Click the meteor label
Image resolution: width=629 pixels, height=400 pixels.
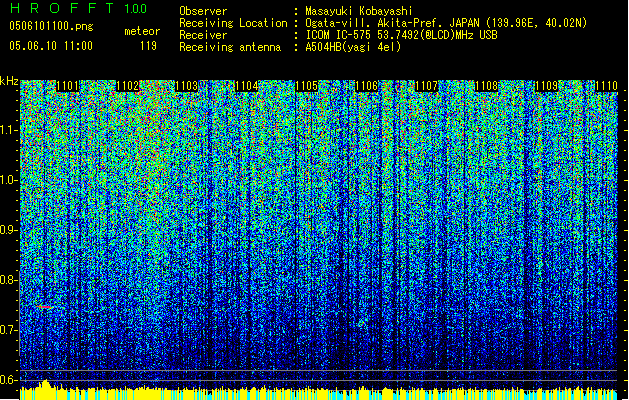(142, 31)
